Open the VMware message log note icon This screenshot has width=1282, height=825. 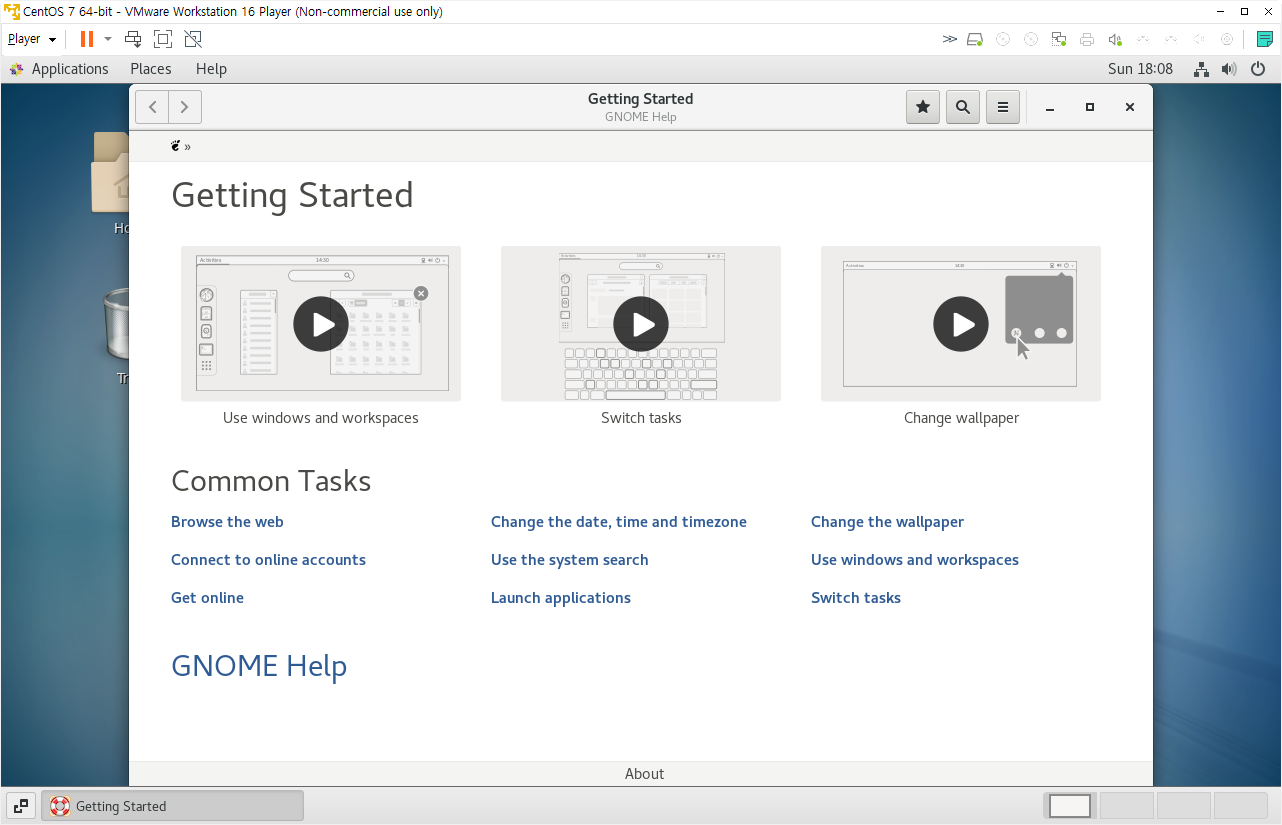pyautogui.click(x=1265, y=39)
